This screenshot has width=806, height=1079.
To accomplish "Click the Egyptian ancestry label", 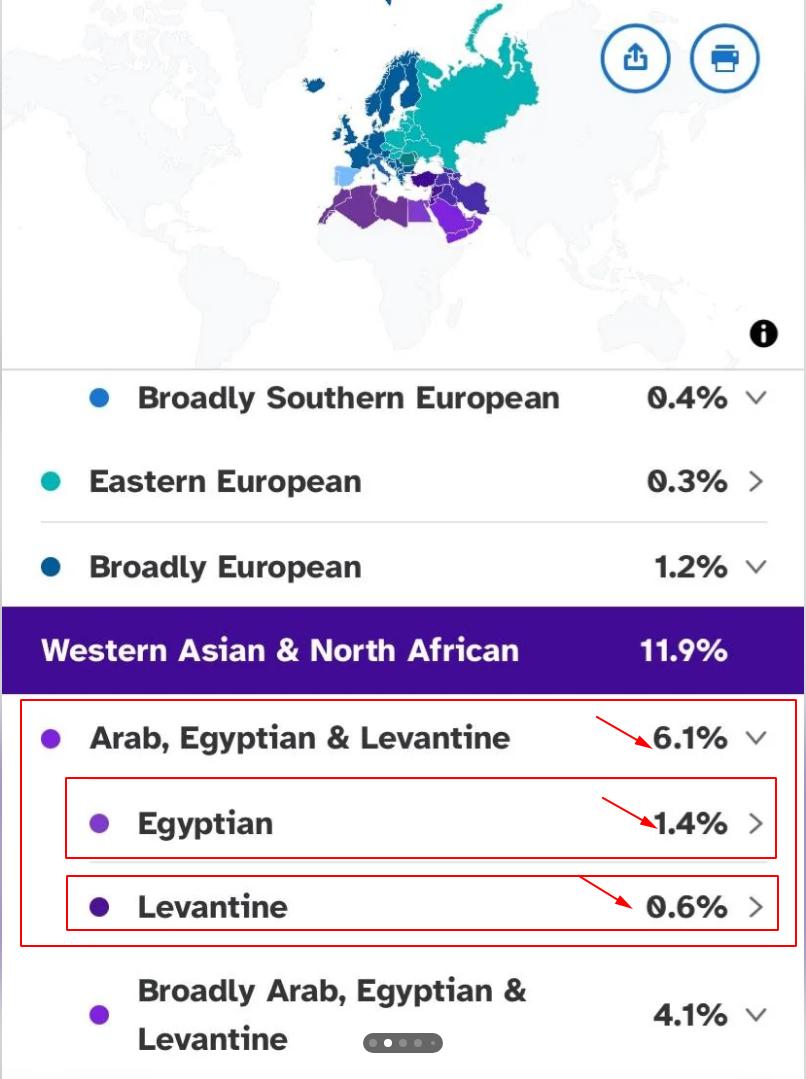I will [x=205, y=824].
